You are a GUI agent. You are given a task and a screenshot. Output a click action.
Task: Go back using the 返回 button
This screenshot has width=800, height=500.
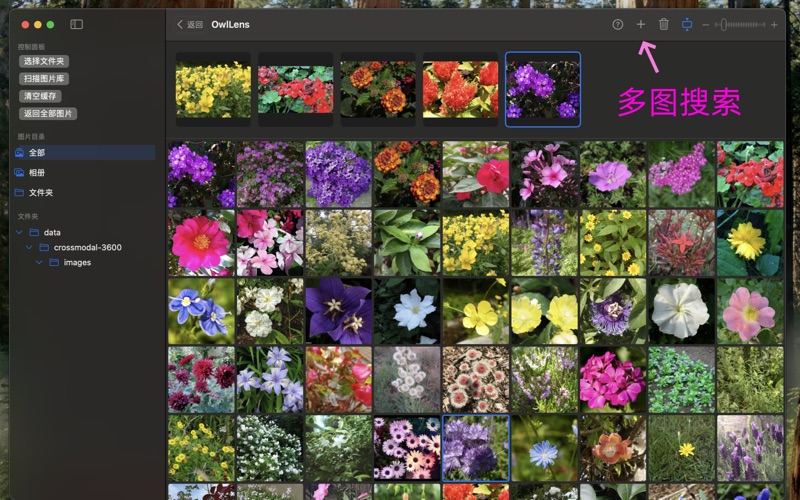click(x=189, y=24)
